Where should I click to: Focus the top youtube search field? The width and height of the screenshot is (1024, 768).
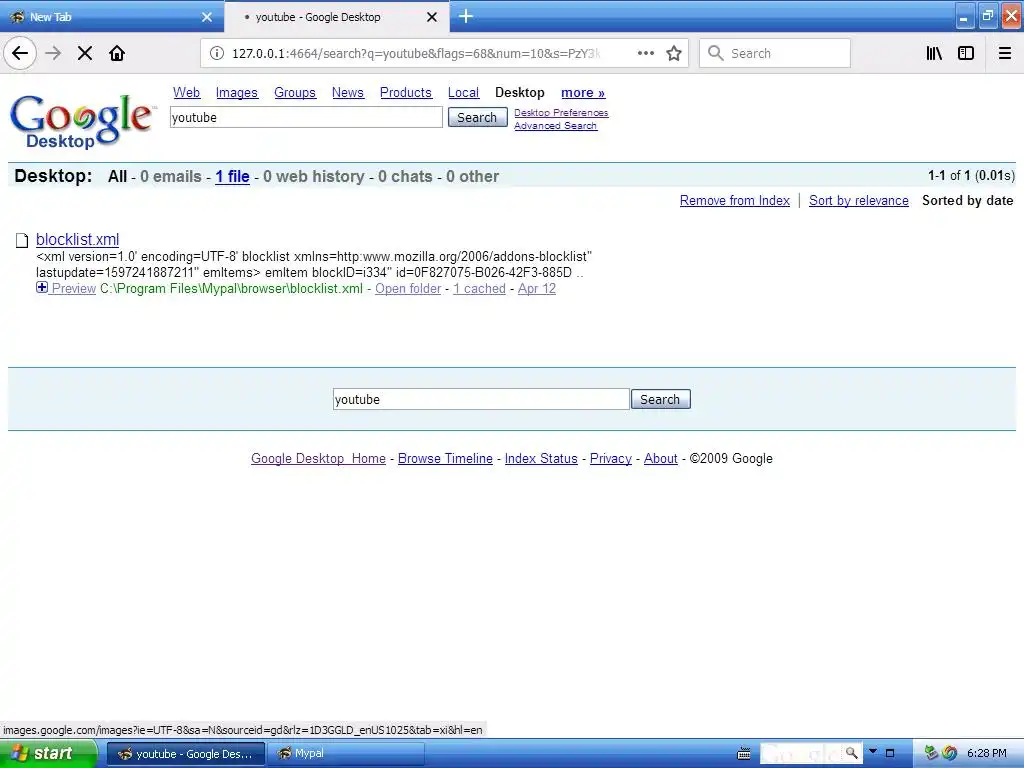click(x=306, y=118)
